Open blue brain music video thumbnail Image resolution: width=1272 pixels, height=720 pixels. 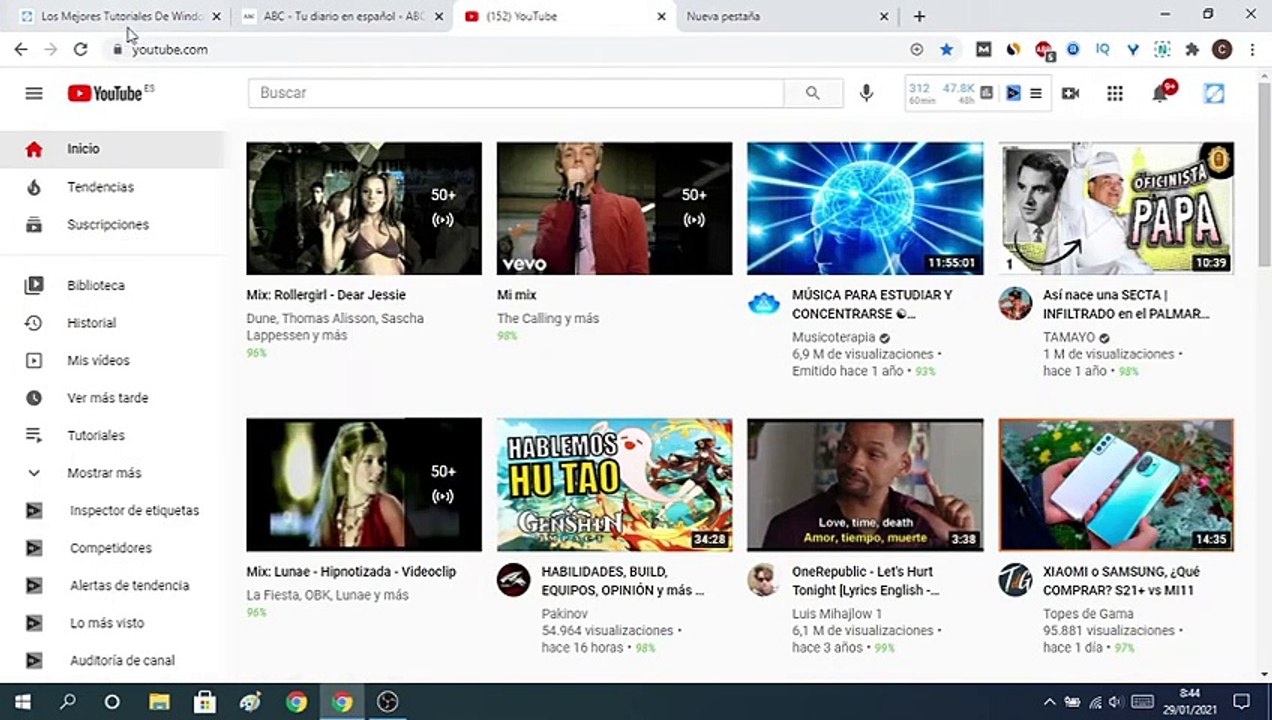coord(865,208)
